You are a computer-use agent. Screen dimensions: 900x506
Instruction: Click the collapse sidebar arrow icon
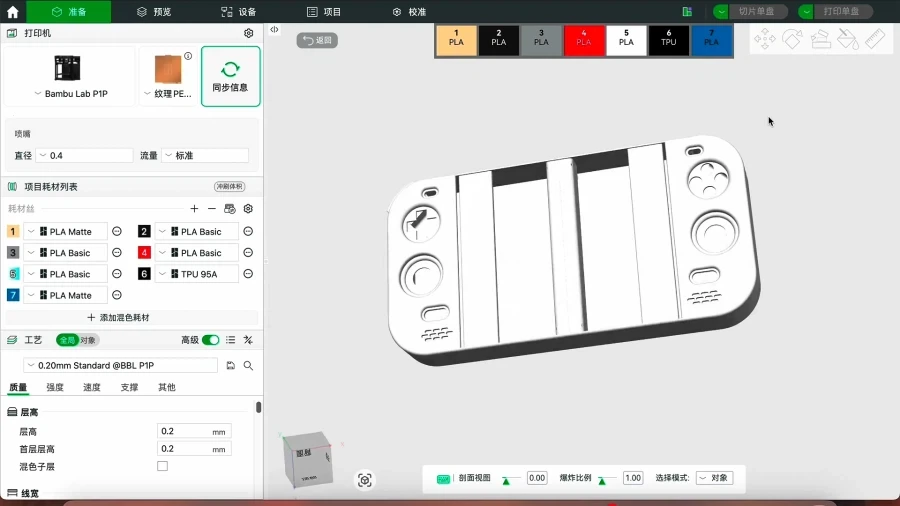274,29
